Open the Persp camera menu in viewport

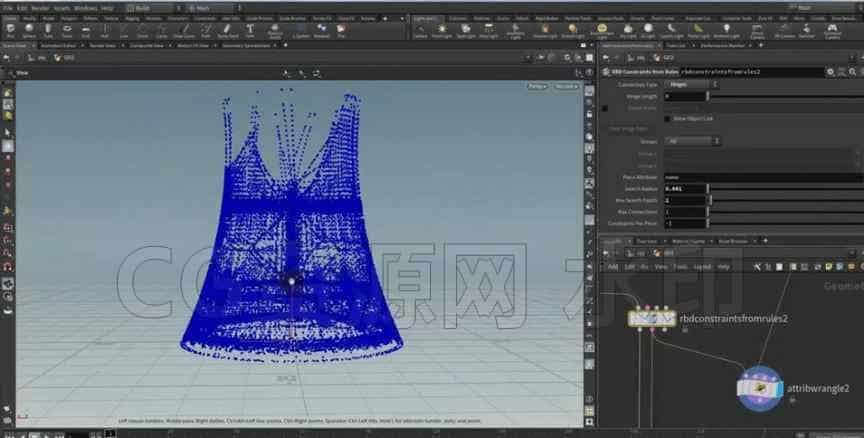point(537,86)
